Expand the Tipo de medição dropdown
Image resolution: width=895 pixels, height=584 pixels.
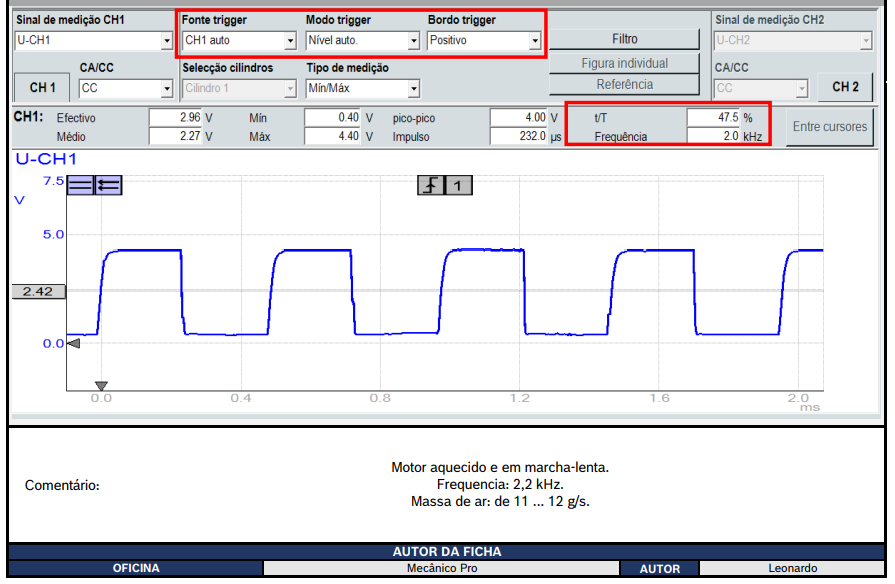pyautogui.click(x=413, y=89)
